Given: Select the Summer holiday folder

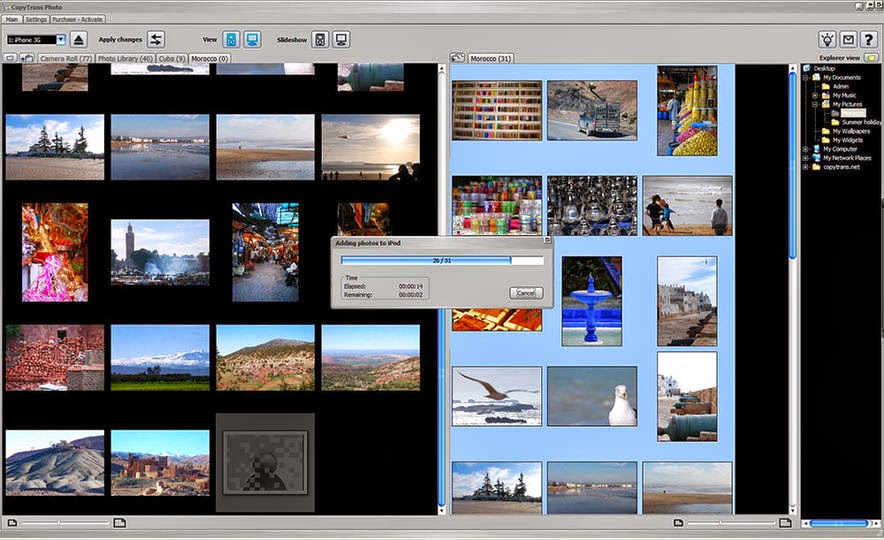Looking at the screenshot, I should click(861, 122).
